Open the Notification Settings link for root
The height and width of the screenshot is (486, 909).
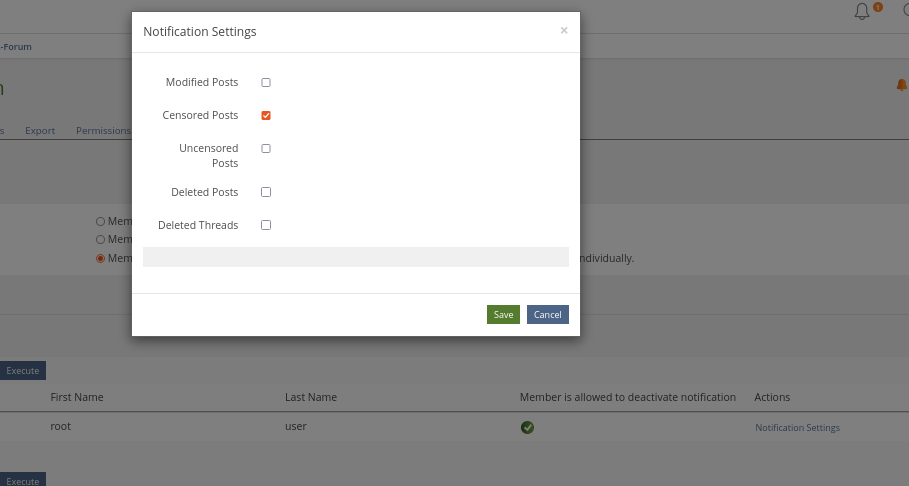click(x=797, y=428)
